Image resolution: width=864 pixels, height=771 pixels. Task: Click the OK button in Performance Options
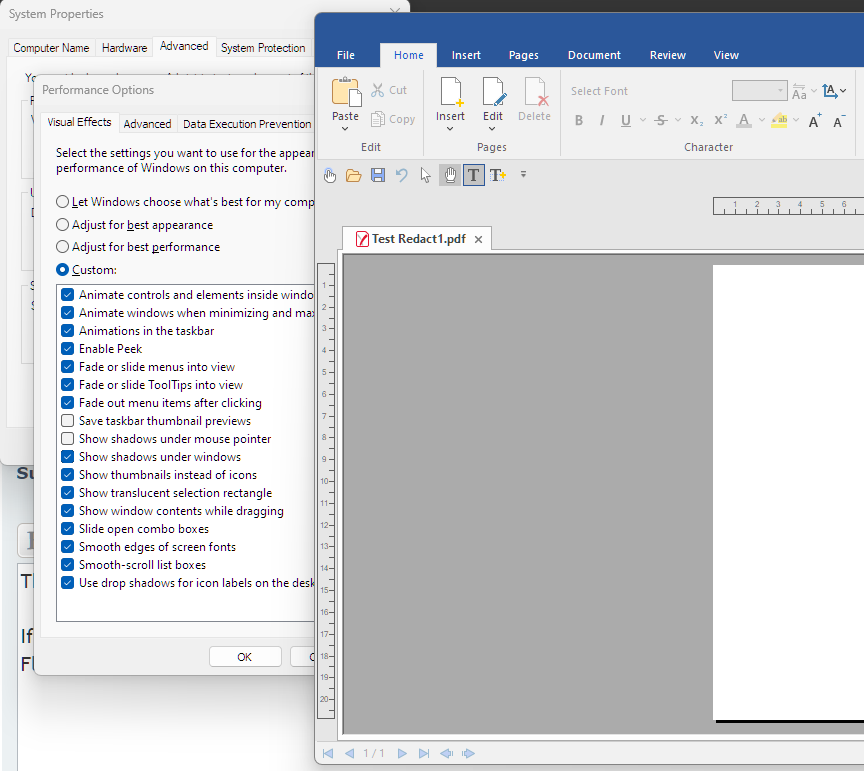coord(244,657)
